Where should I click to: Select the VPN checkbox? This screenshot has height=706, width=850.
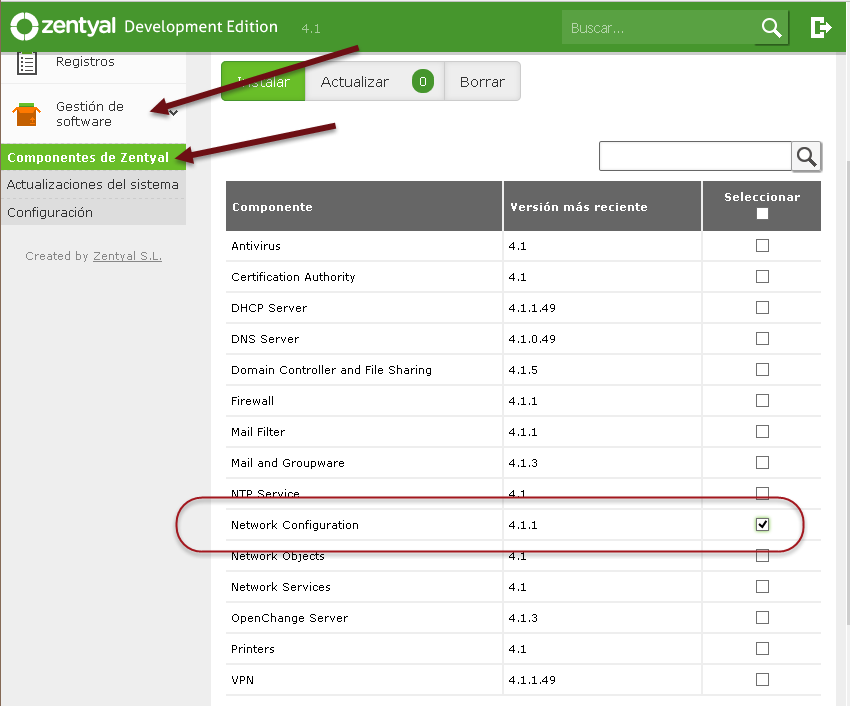tap(762, 680)
